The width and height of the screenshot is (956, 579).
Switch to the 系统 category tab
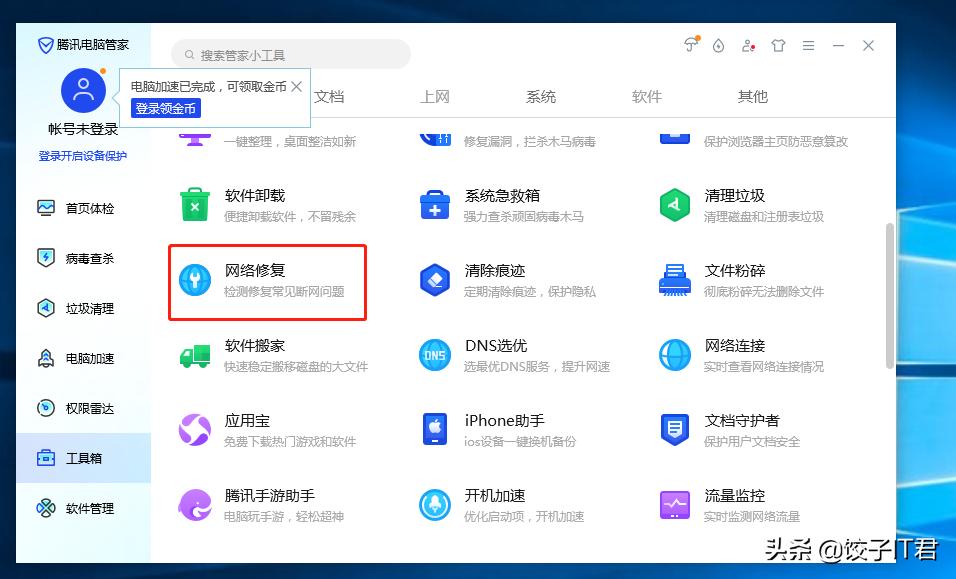[540, 97]
